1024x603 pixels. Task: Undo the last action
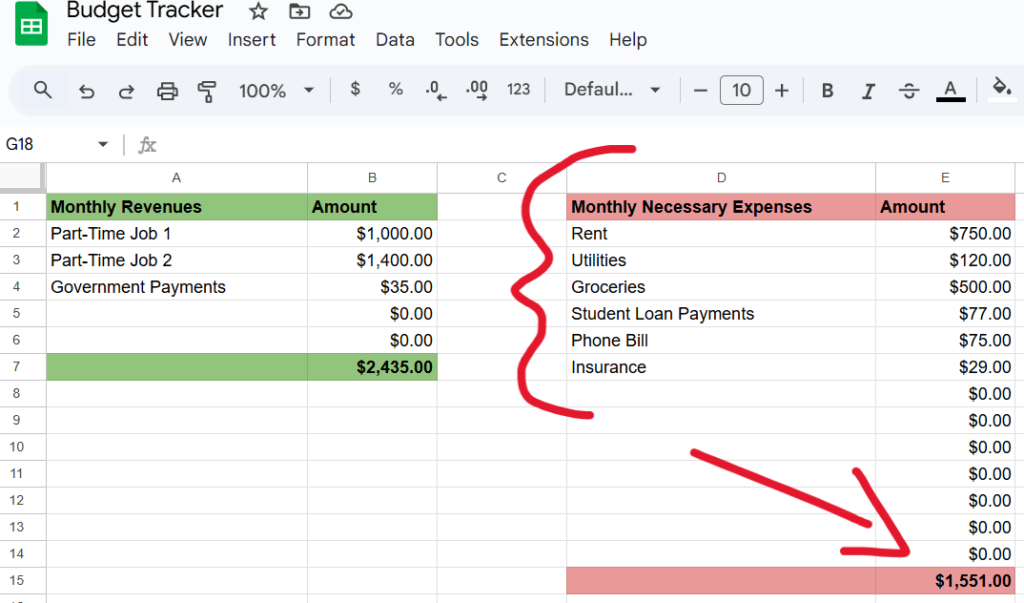(86, 90)
